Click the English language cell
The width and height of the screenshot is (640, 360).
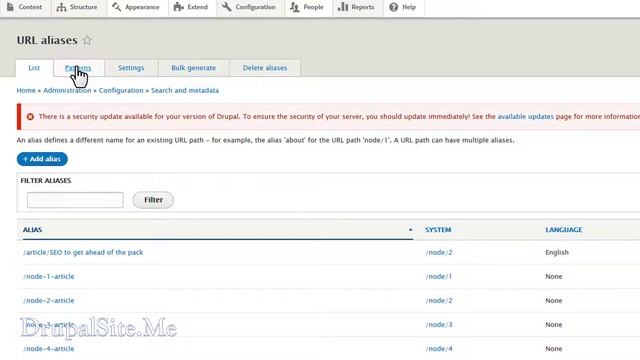click(557, 252)
